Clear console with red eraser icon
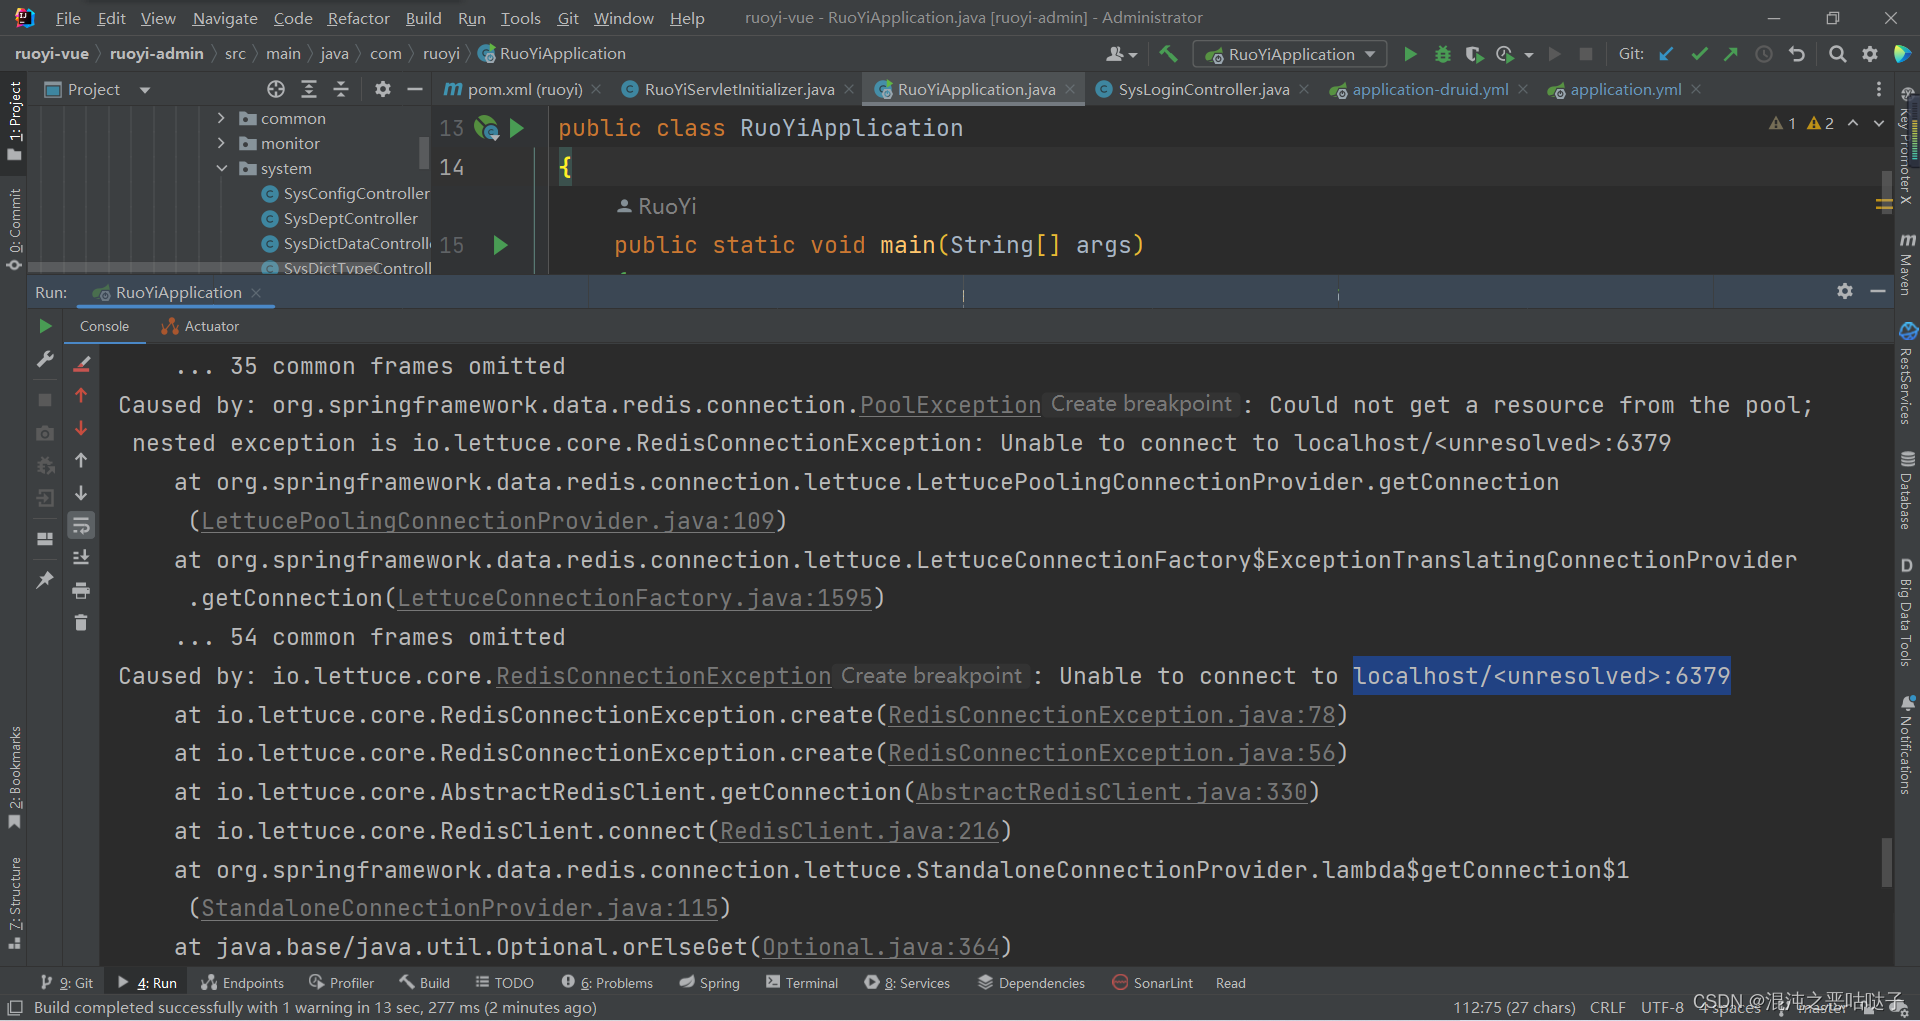The image size is (1920, 1021). pyautogui.click(x=82, y=364)
